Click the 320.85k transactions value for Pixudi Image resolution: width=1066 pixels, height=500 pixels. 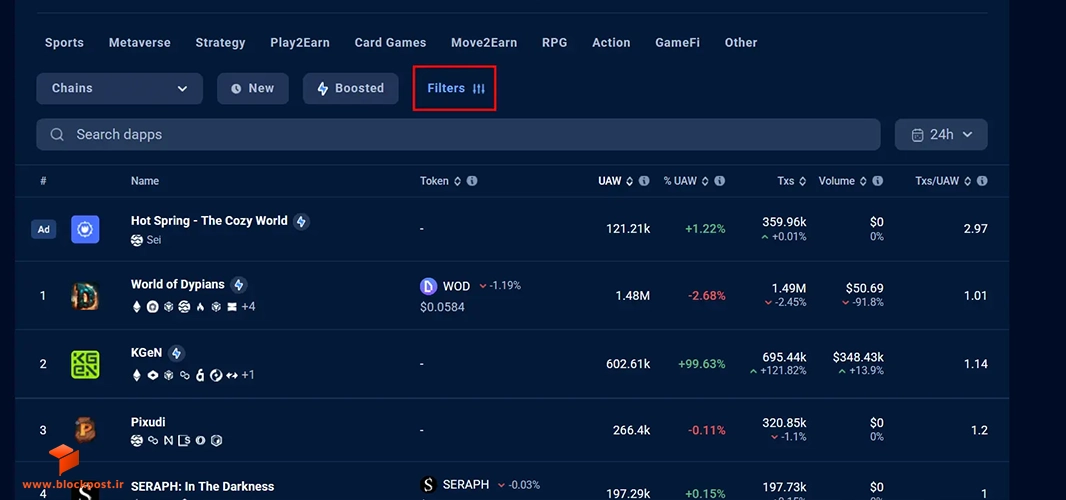(x=785, y=423)
